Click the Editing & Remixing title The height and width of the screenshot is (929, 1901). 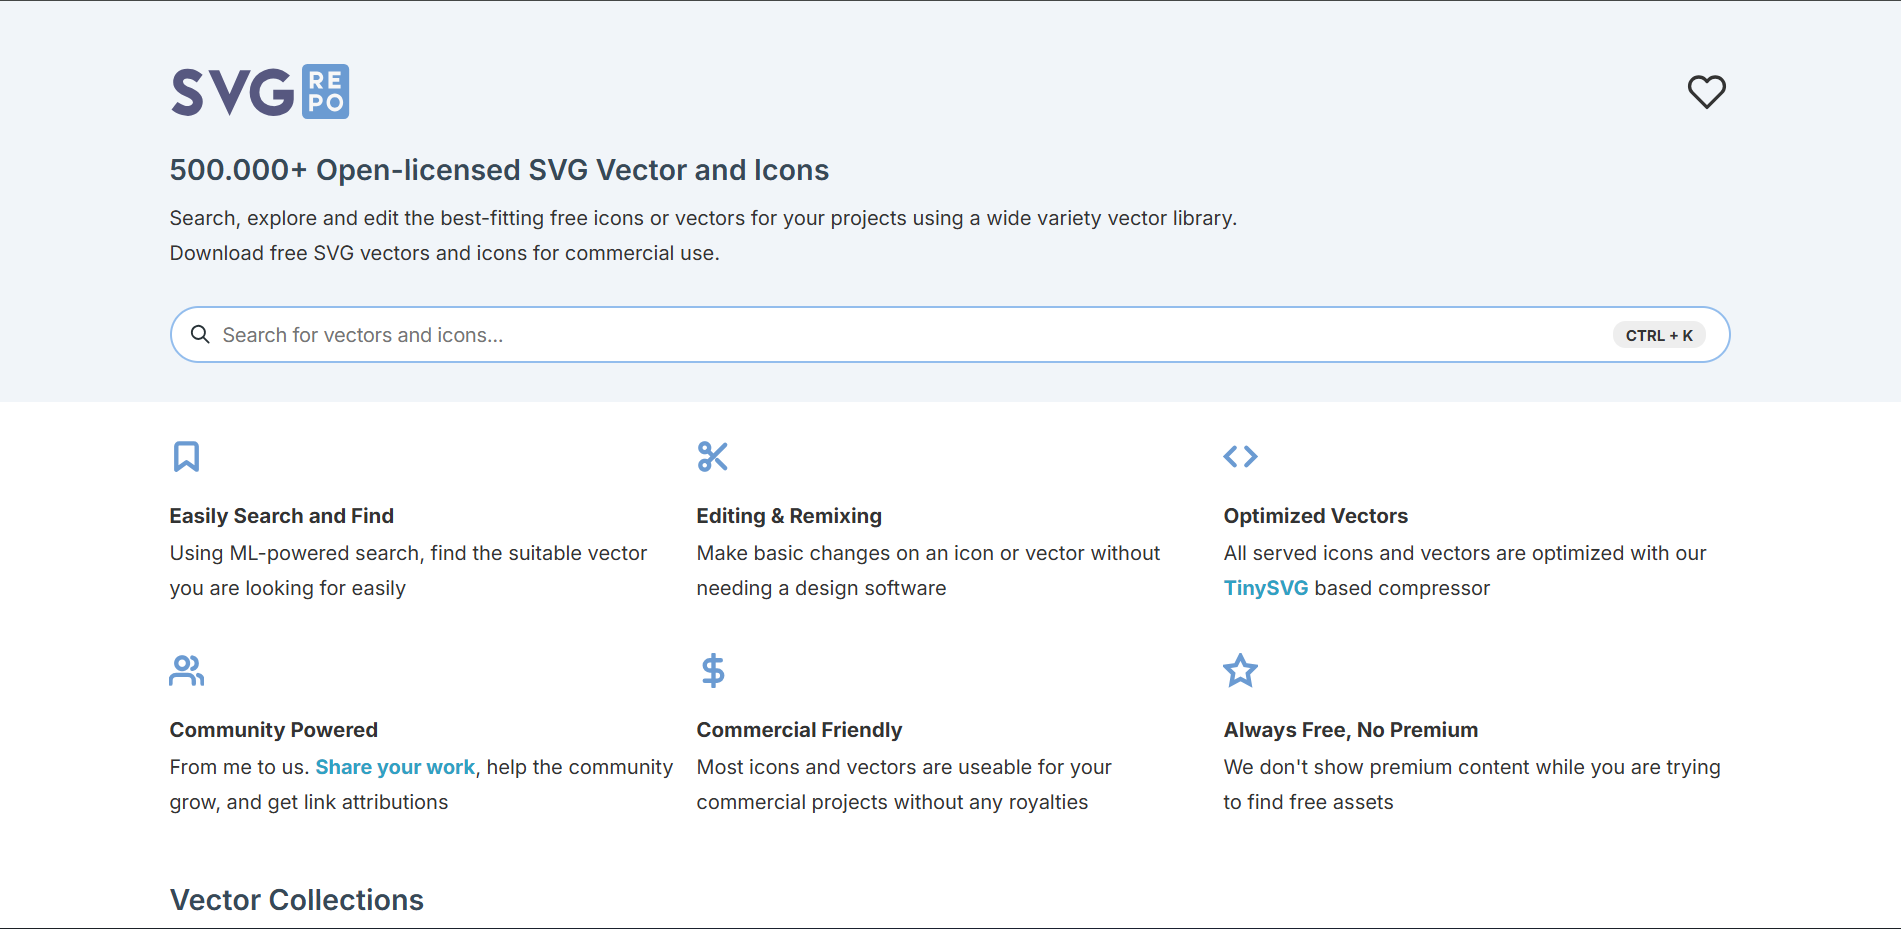coord(788,515)
